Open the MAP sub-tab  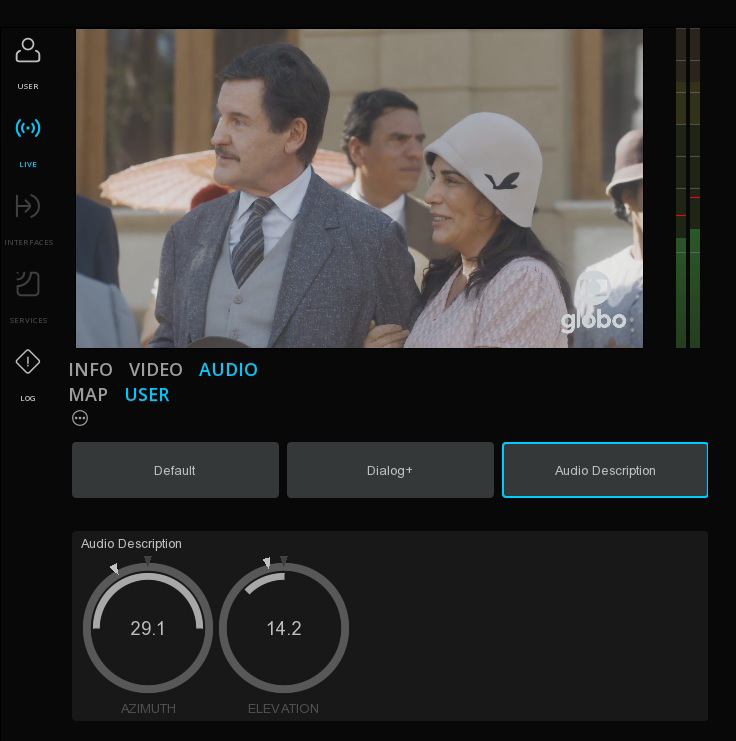click(88, 395)
